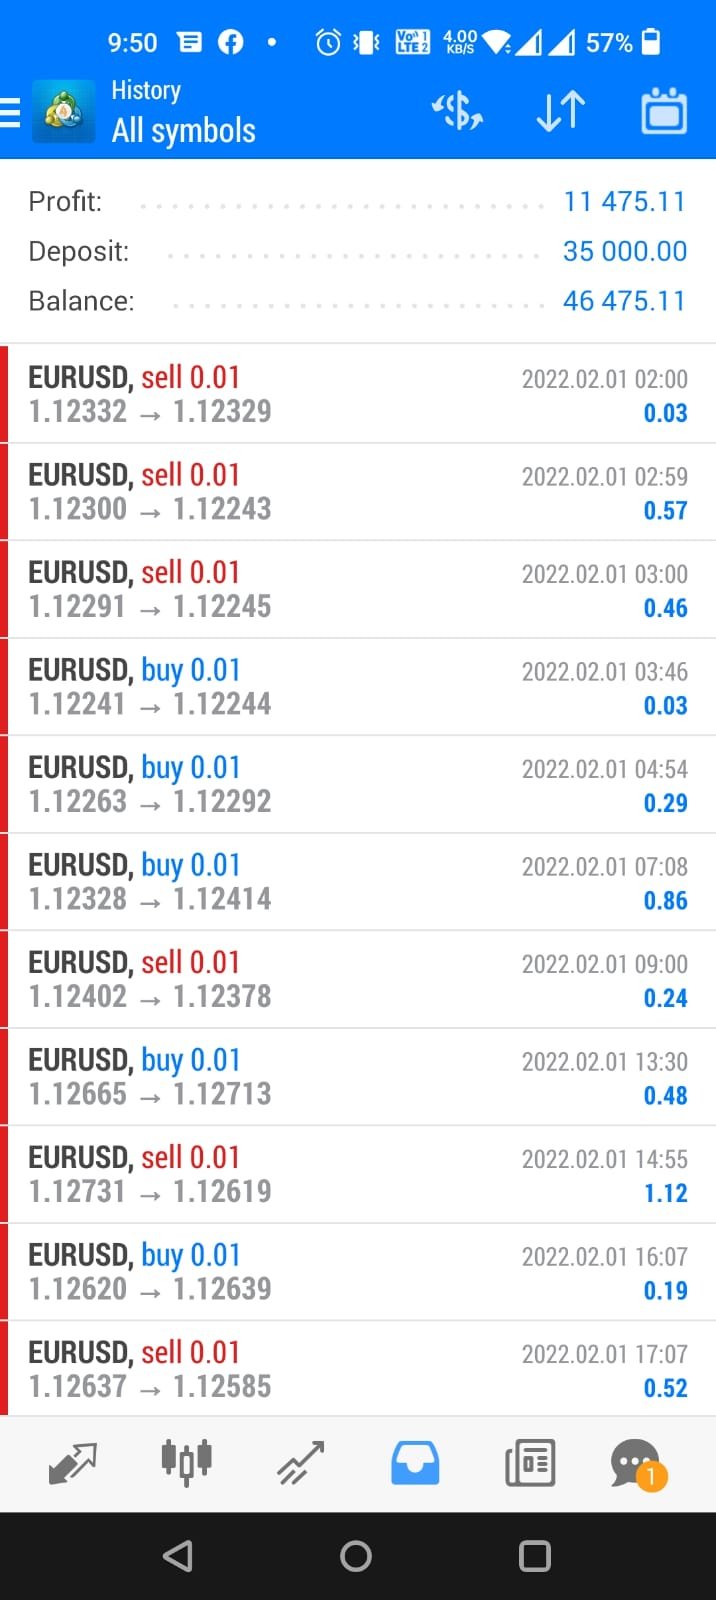Open the News tab icon
716x1600 pixels.
pos(530,1464)
